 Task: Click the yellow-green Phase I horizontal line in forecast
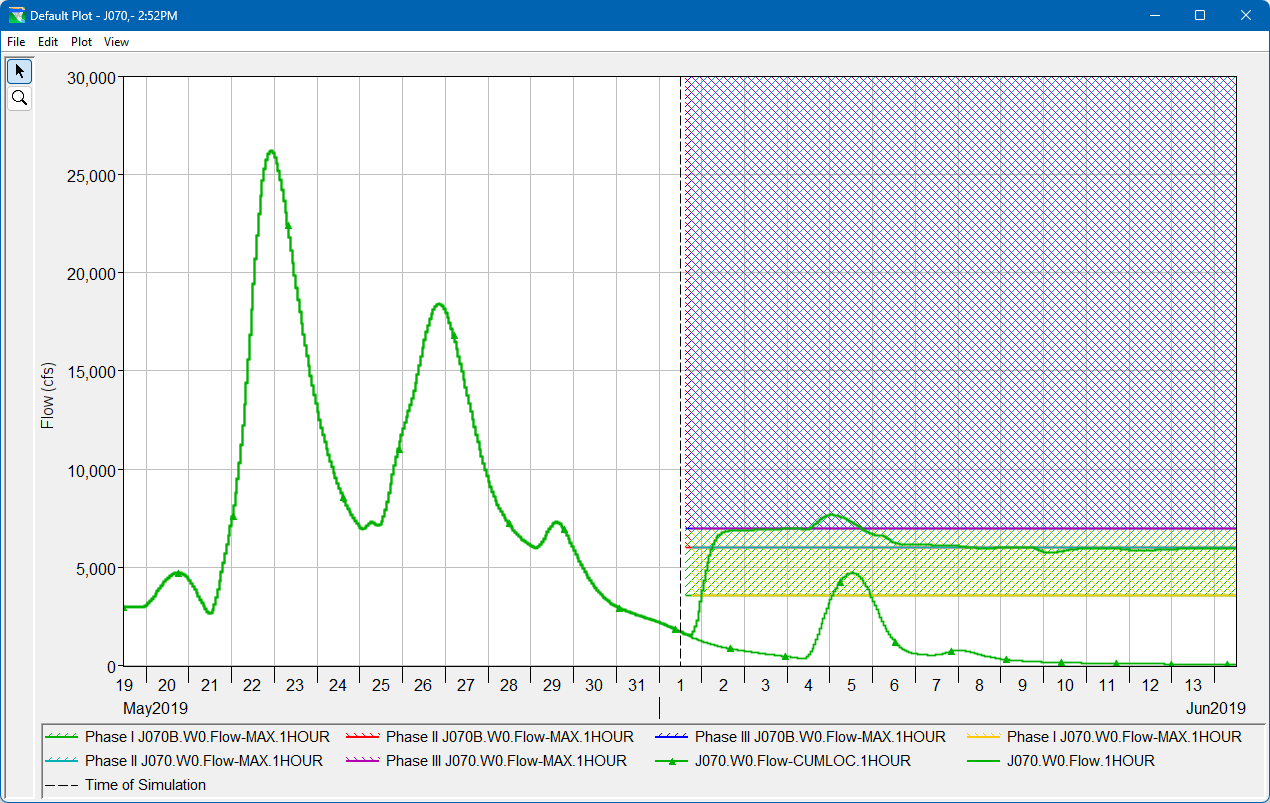coord(960,596)
